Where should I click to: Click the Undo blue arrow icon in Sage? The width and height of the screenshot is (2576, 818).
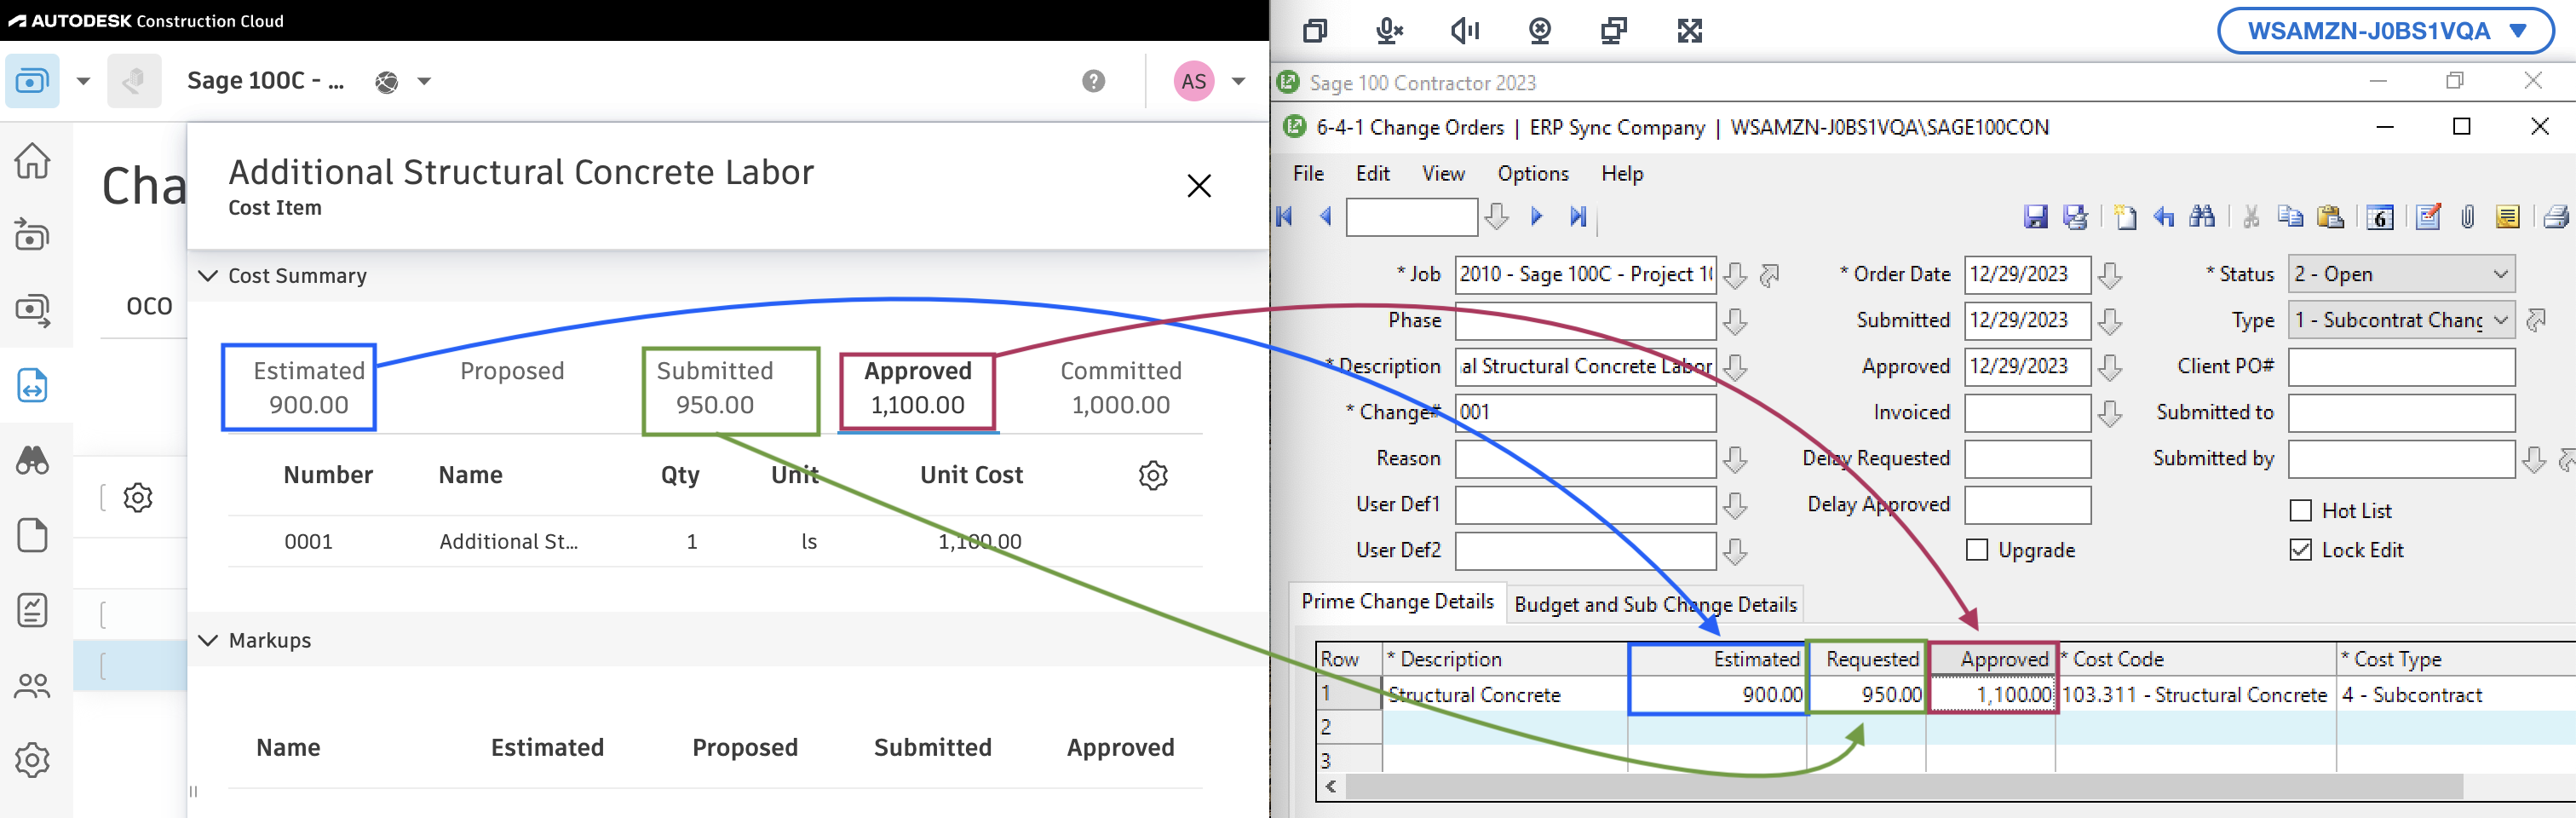coord(2163,217)
